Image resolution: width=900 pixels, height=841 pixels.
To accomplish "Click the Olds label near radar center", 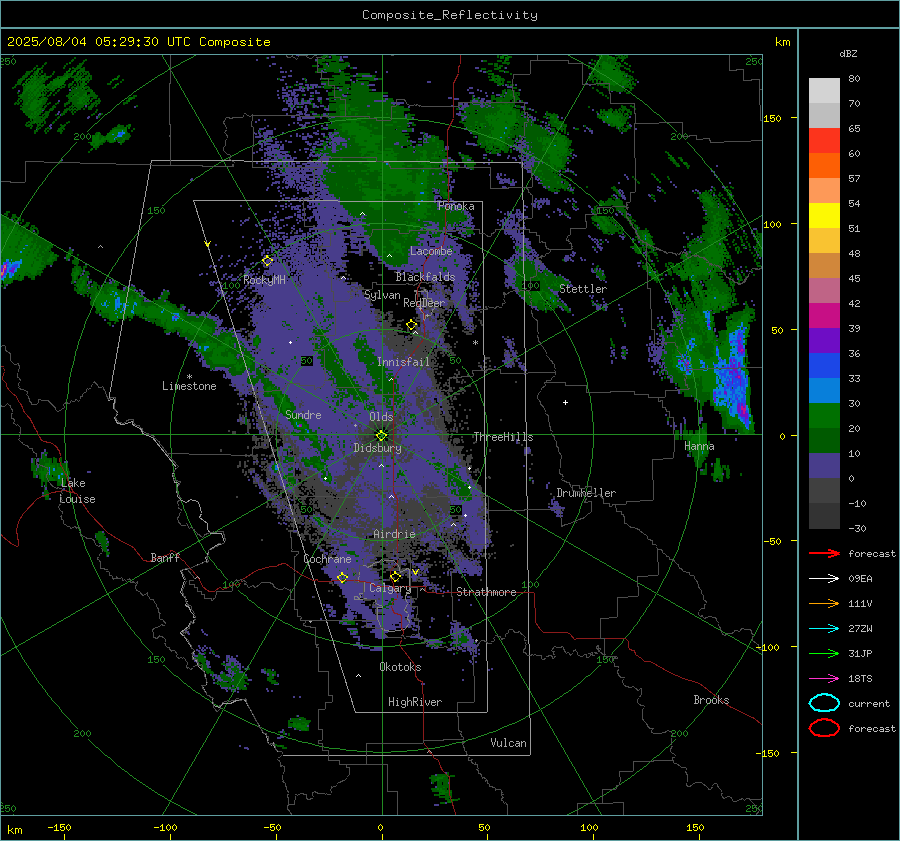I will [x=381, y=416].
